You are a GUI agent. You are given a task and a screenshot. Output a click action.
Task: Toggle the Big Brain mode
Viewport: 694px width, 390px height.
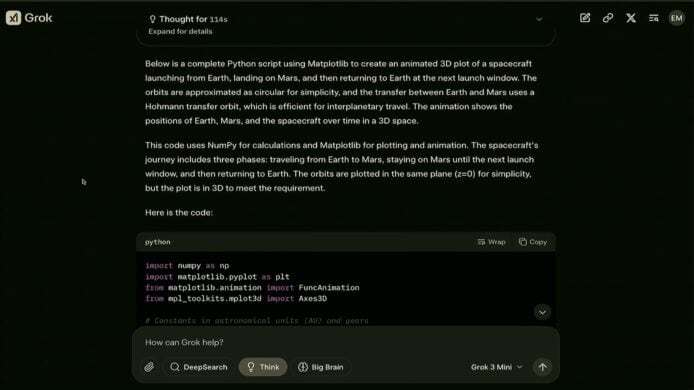point(321,367)
